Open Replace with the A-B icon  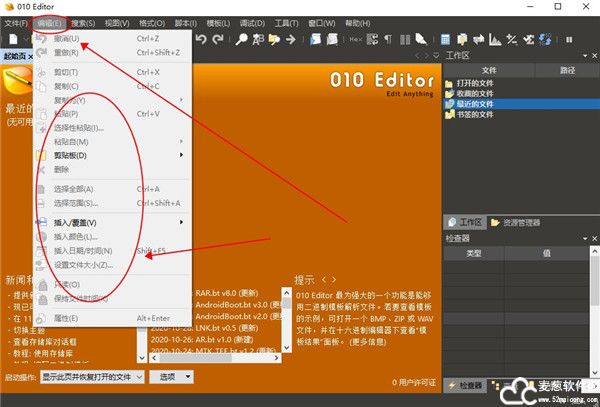258,39
